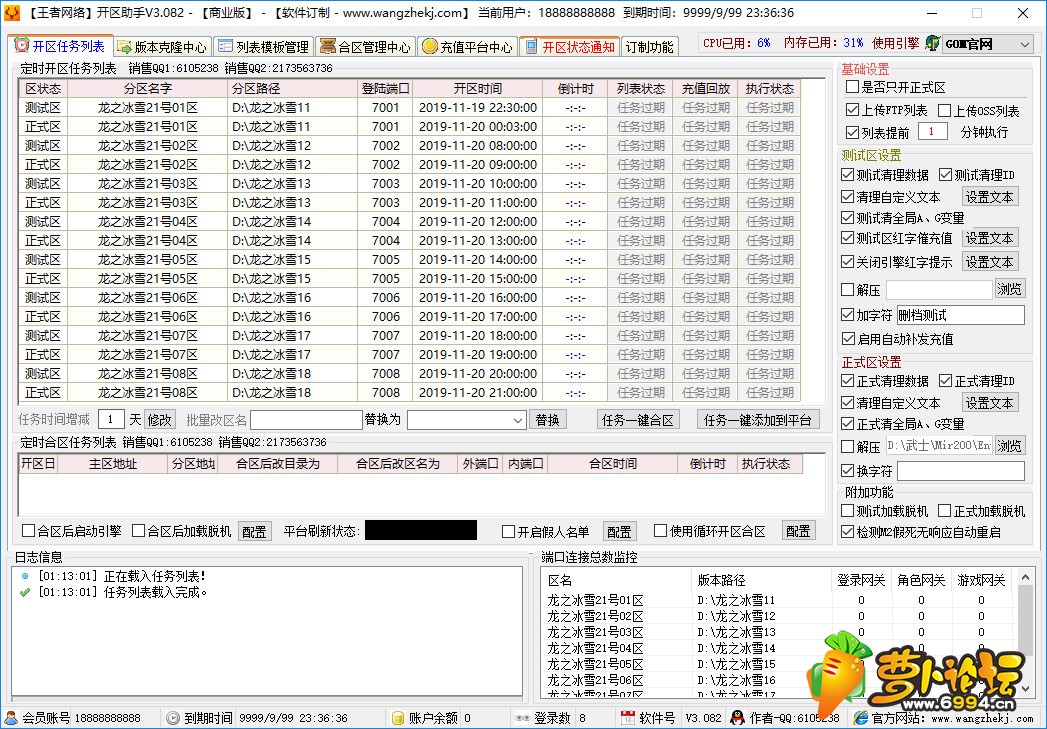
Task: Click the 任务时间增减 days input field
Action: [111, 419]
